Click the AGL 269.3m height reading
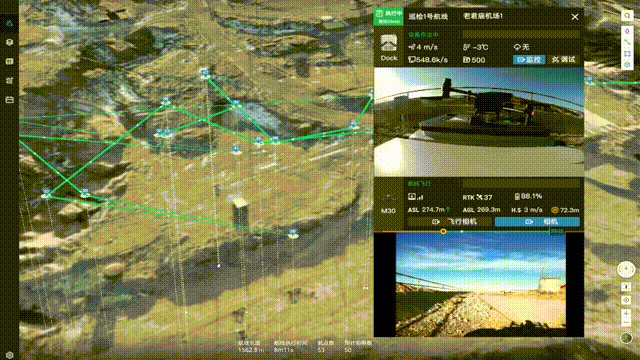 482,209
